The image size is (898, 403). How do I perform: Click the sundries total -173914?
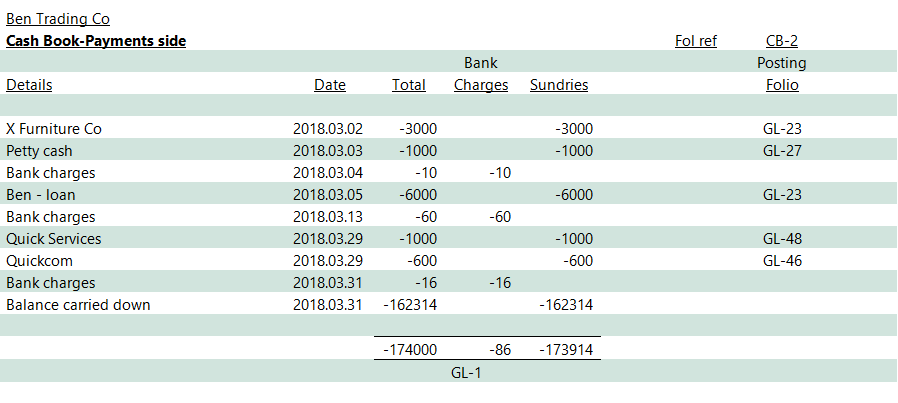567,349
